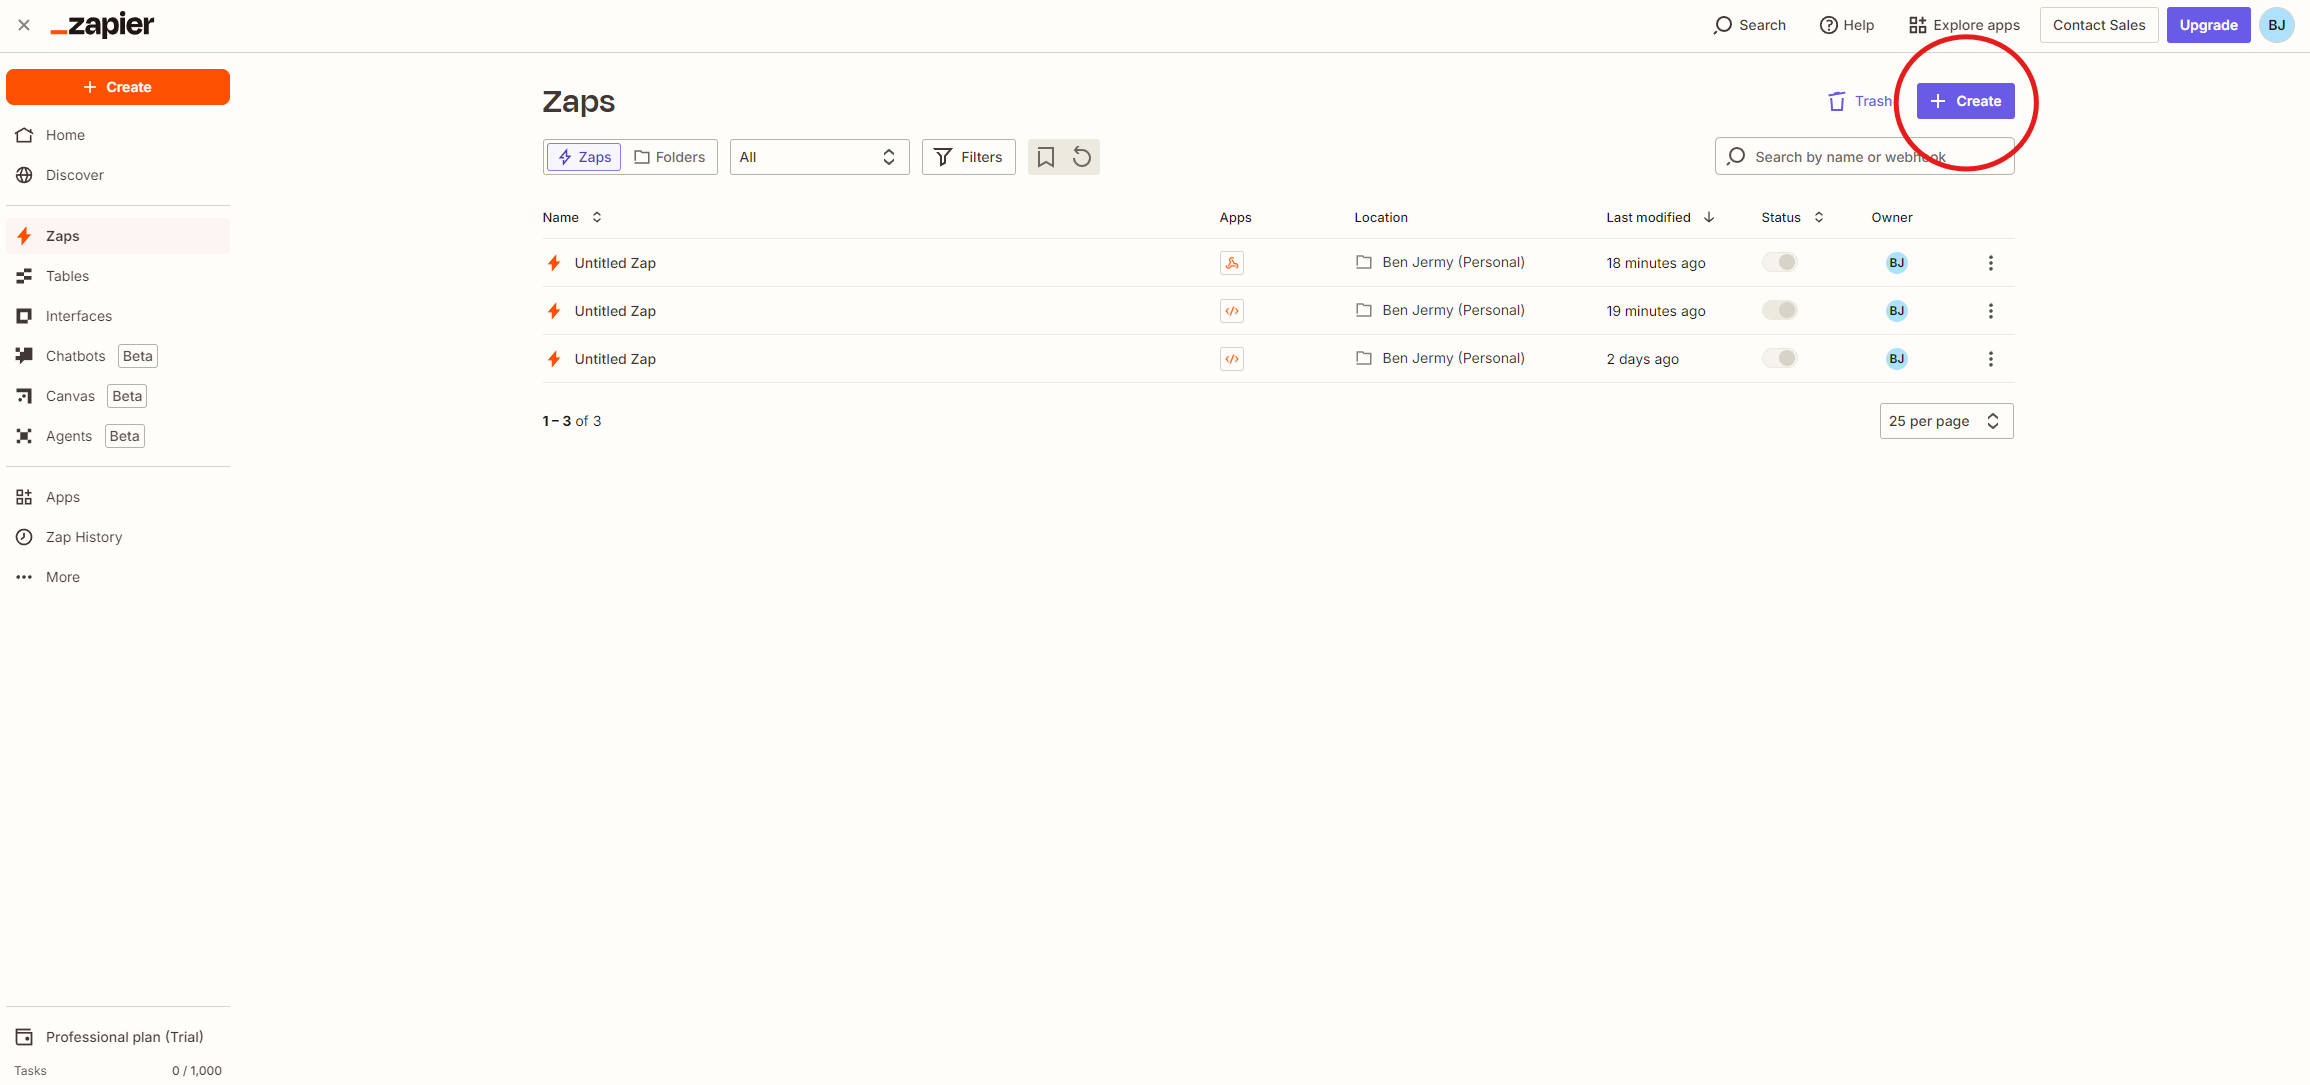Click the purple Create button
This screenshot has height=1085, width=2310.
pos(1965,101)
